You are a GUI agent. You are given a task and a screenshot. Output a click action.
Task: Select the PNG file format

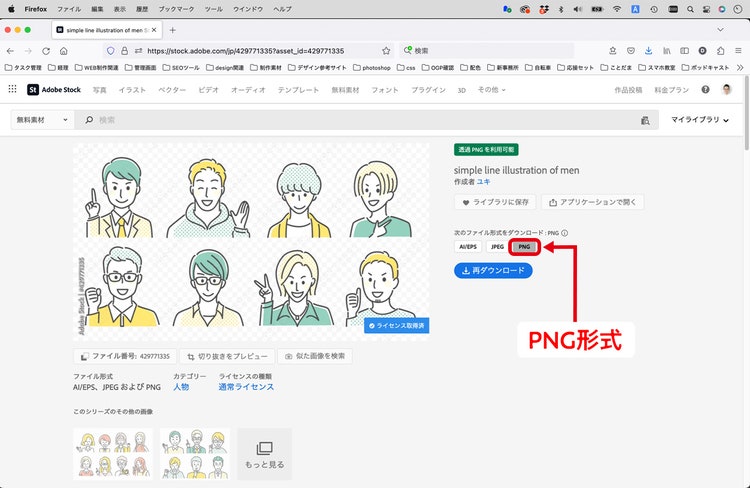tap(524, 247)
